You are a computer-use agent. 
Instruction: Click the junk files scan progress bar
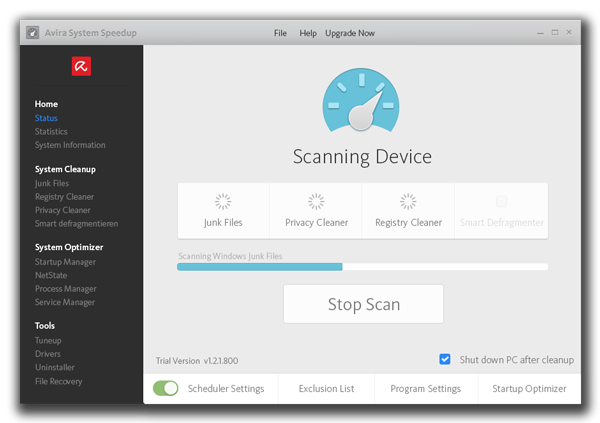tap(362, 267)
